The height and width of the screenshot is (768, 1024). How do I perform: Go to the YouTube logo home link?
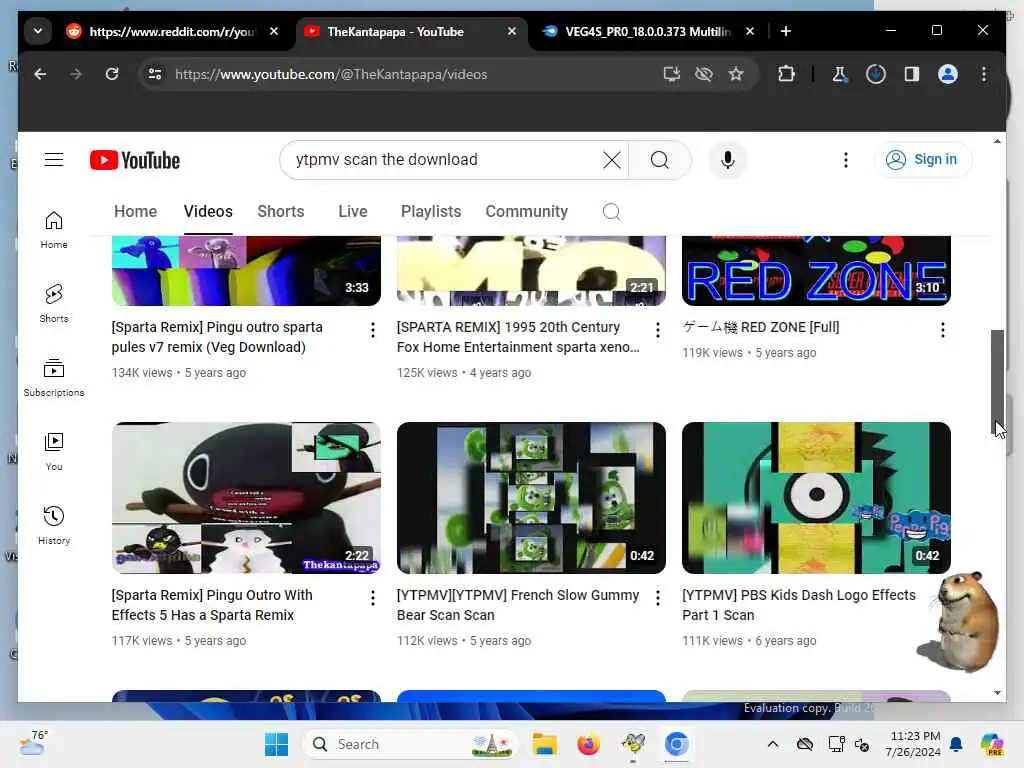(135, 160)
